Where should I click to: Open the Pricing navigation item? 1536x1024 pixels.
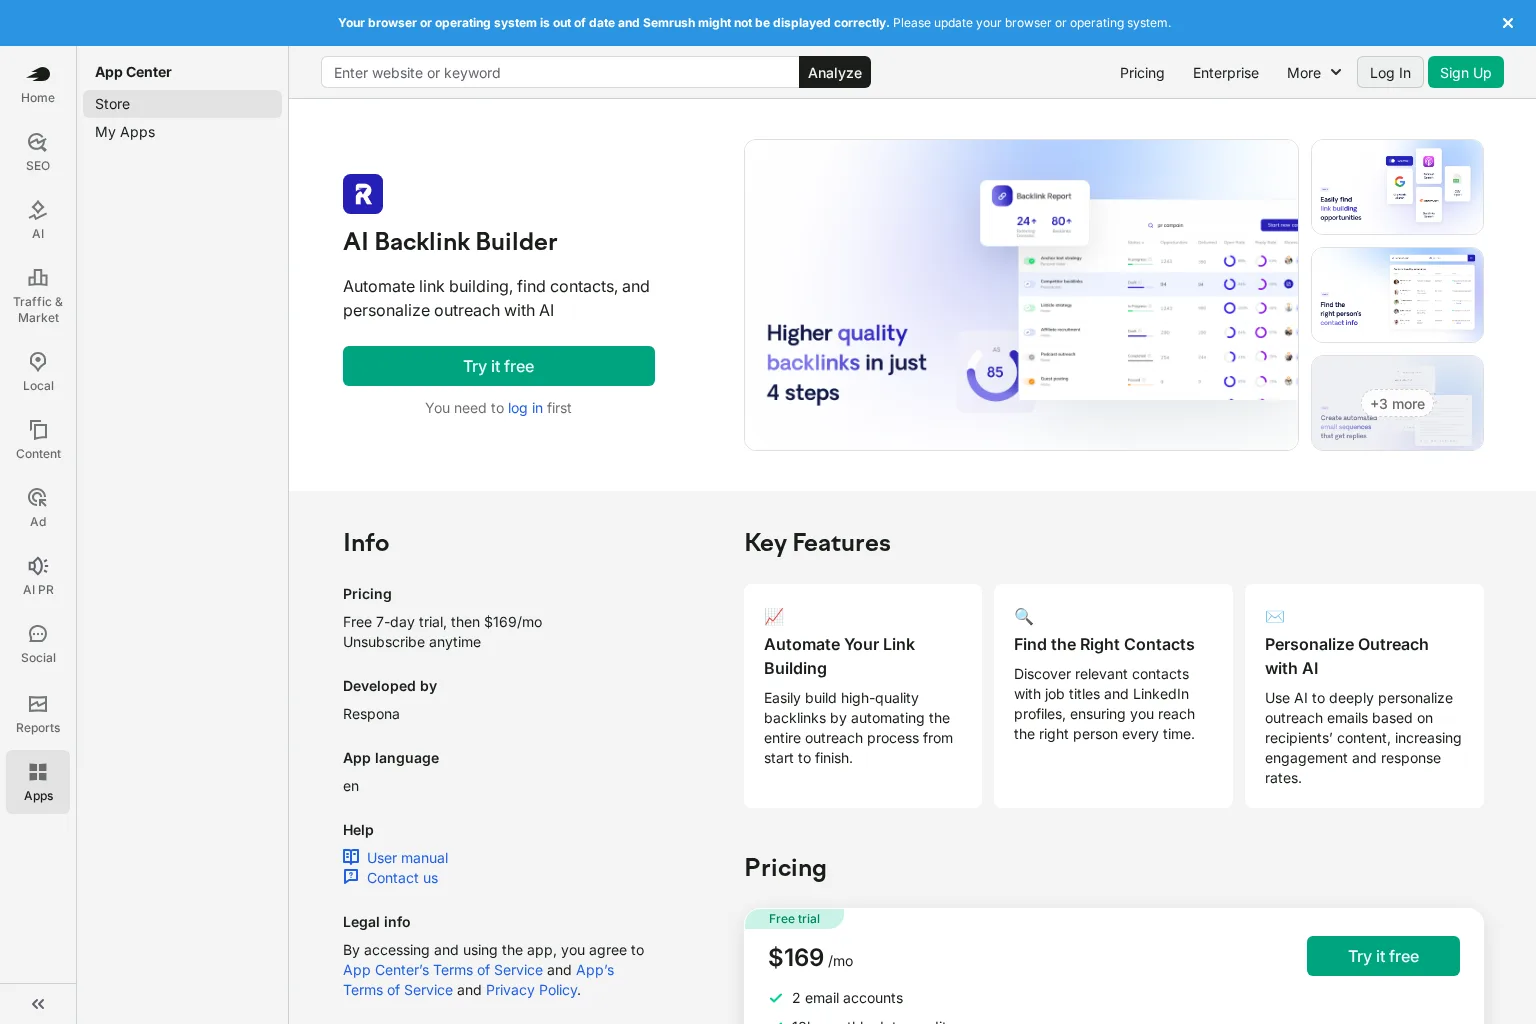(x=1142, y=73)
